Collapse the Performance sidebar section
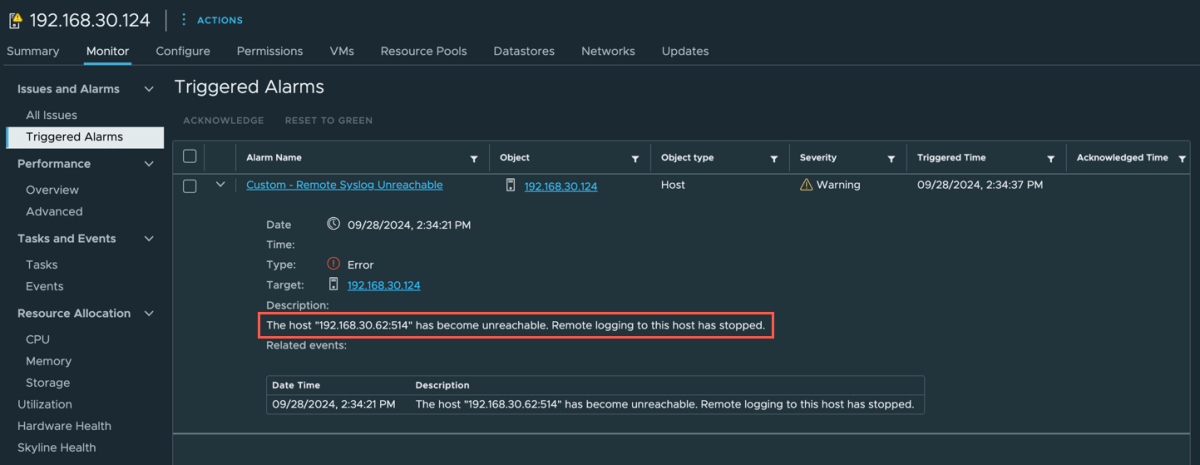The image size is (1200, 465). click(x=149, y=164)
